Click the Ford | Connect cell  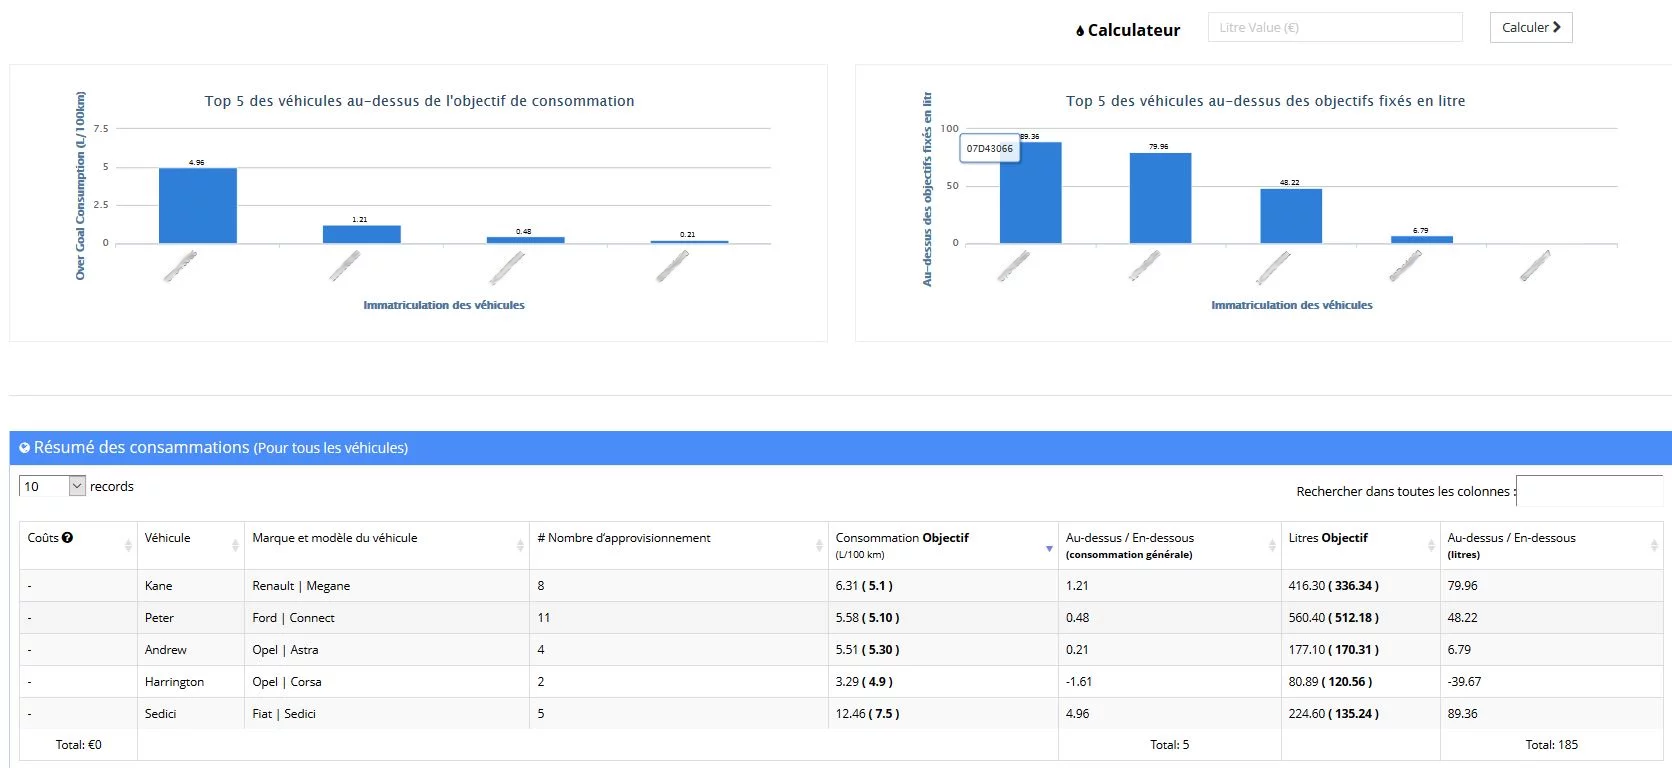(387, 618)
